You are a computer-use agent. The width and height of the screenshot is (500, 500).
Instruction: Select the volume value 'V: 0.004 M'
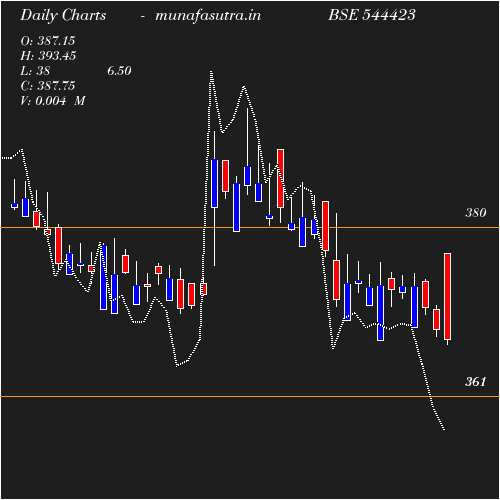pos(53,101)
